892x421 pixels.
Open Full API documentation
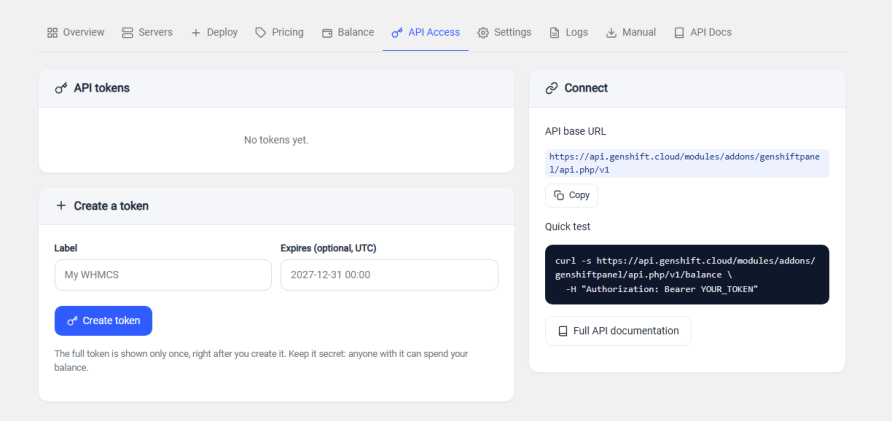(618, 331)
